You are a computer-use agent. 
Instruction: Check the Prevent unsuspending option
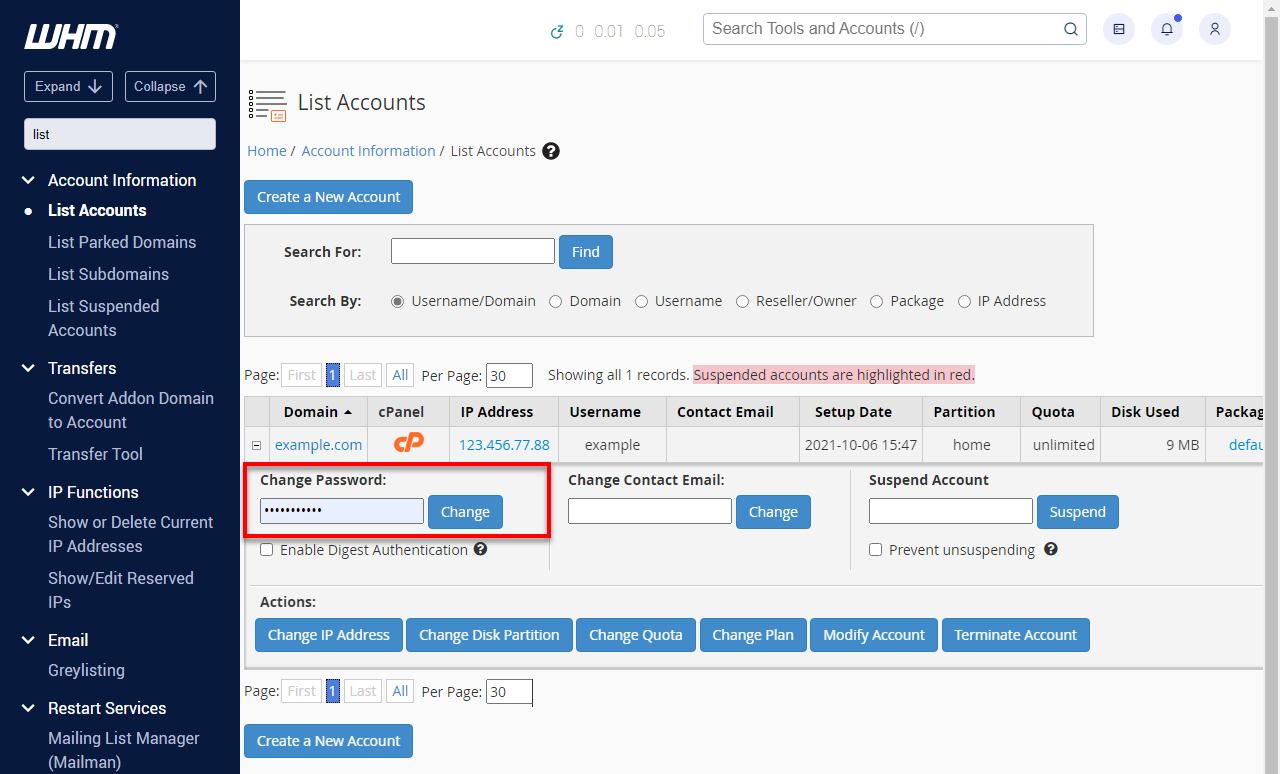(x=875, y=549)
